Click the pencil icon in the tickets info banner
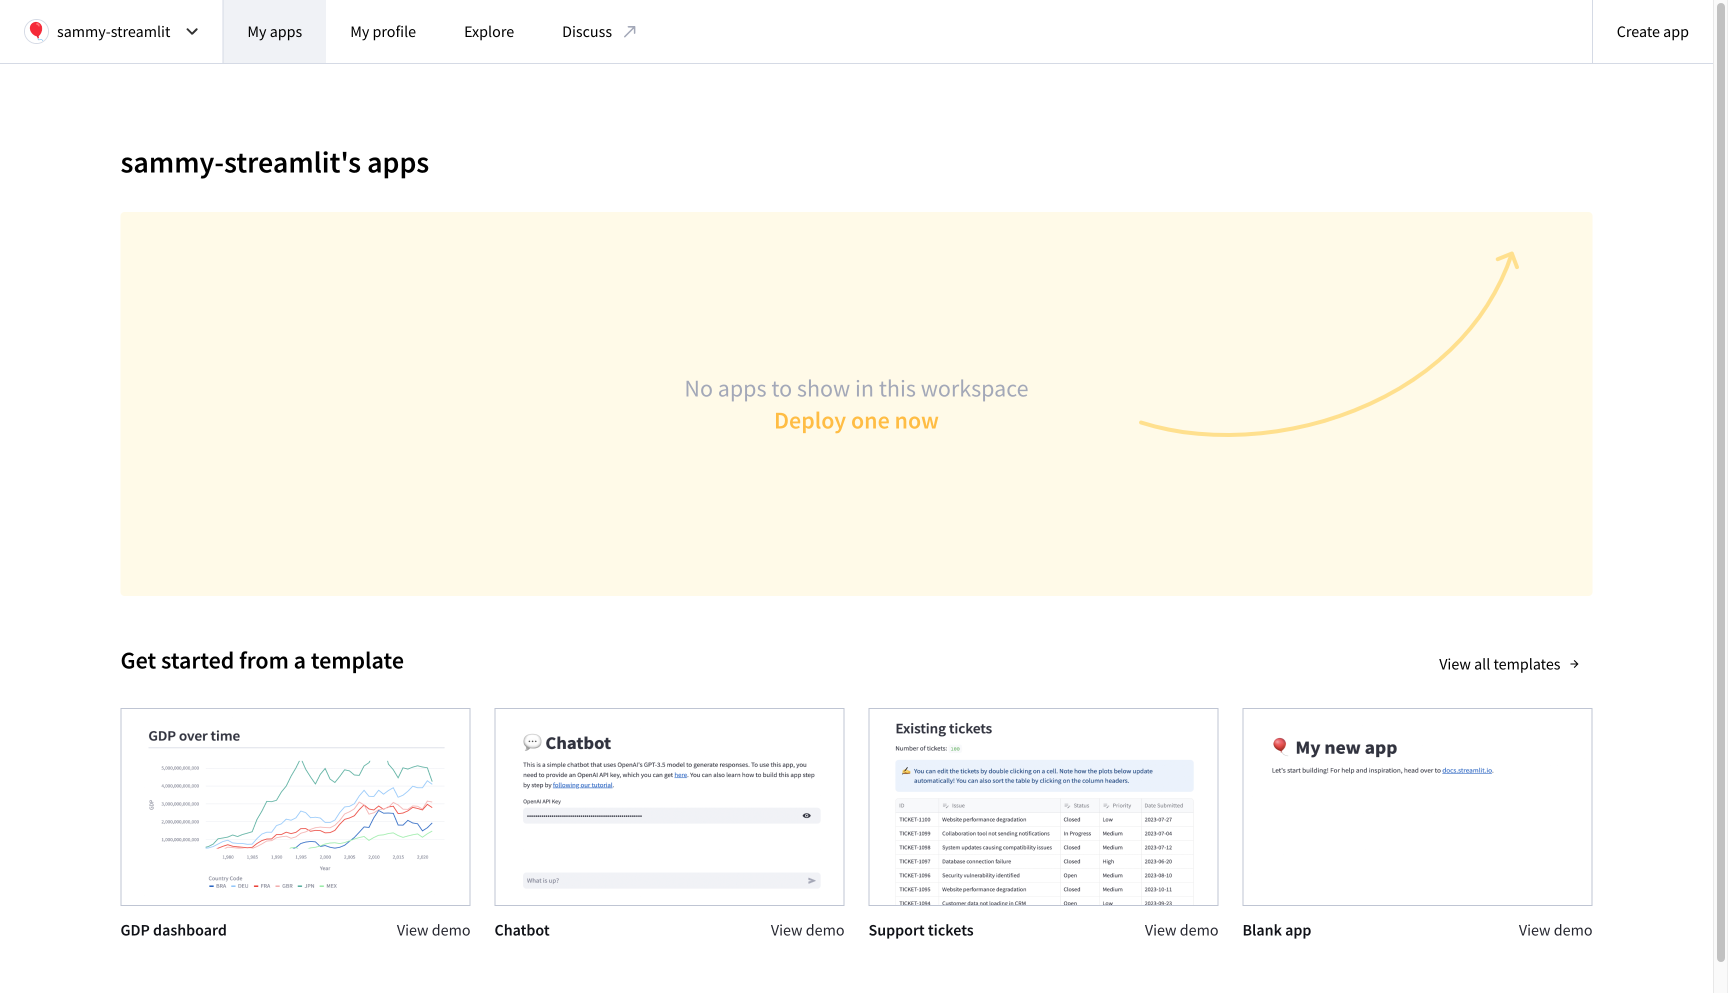Screen dimensions: 1728x993 904,771
